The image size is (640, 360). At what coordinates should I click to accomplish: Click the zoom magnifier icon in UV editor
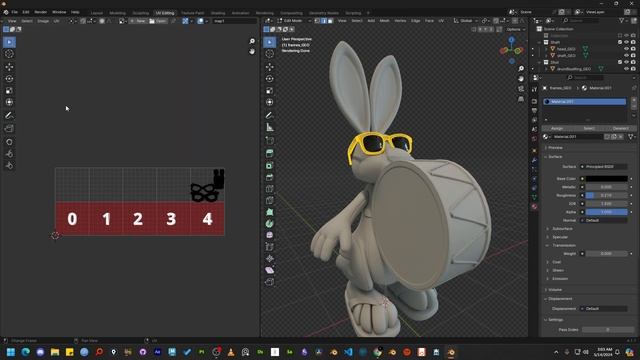coord(252,41)
